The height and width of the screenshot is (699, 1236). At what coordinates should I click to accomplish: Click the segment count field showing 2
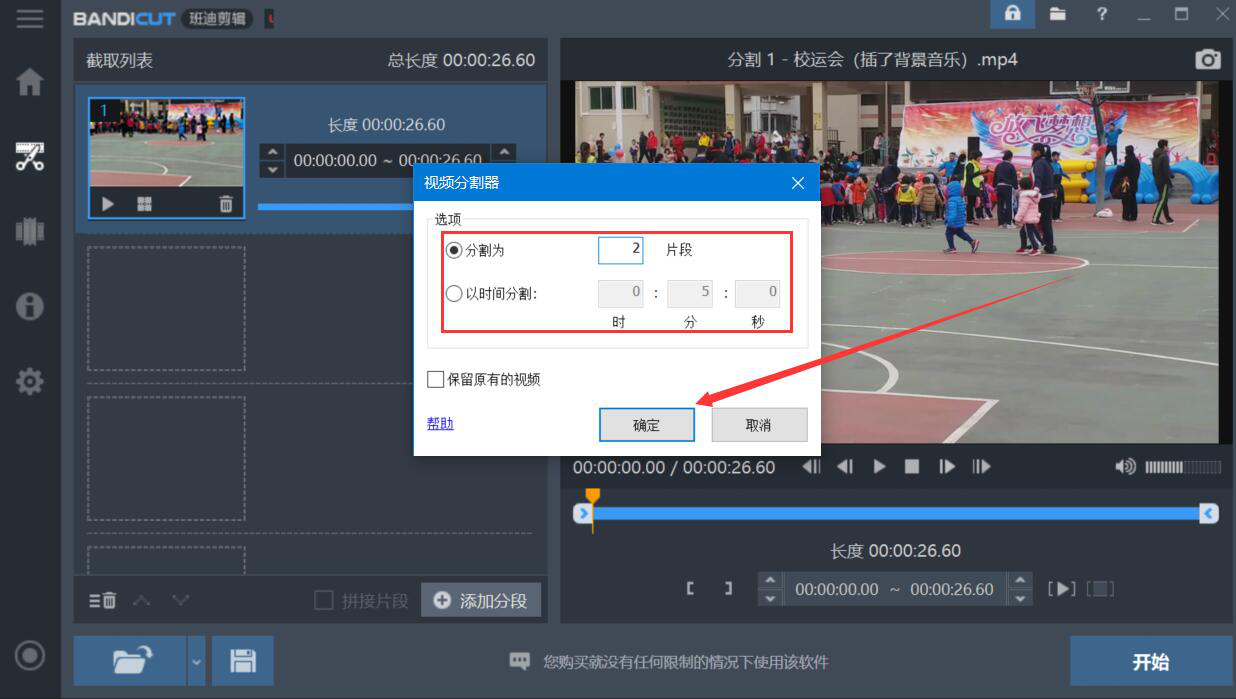(620, 250)
